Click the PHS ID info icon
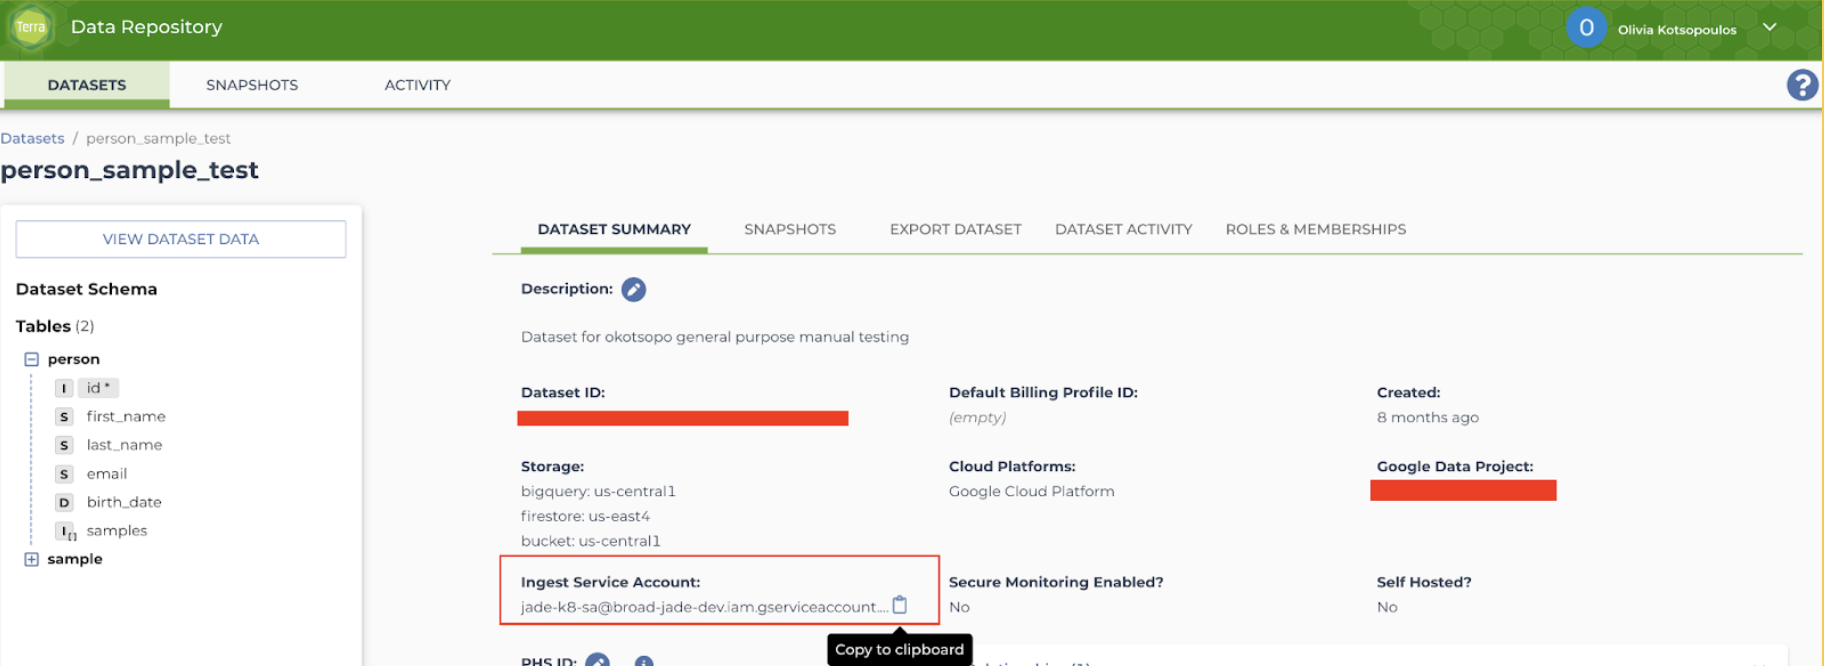 (x=644, y=662)
